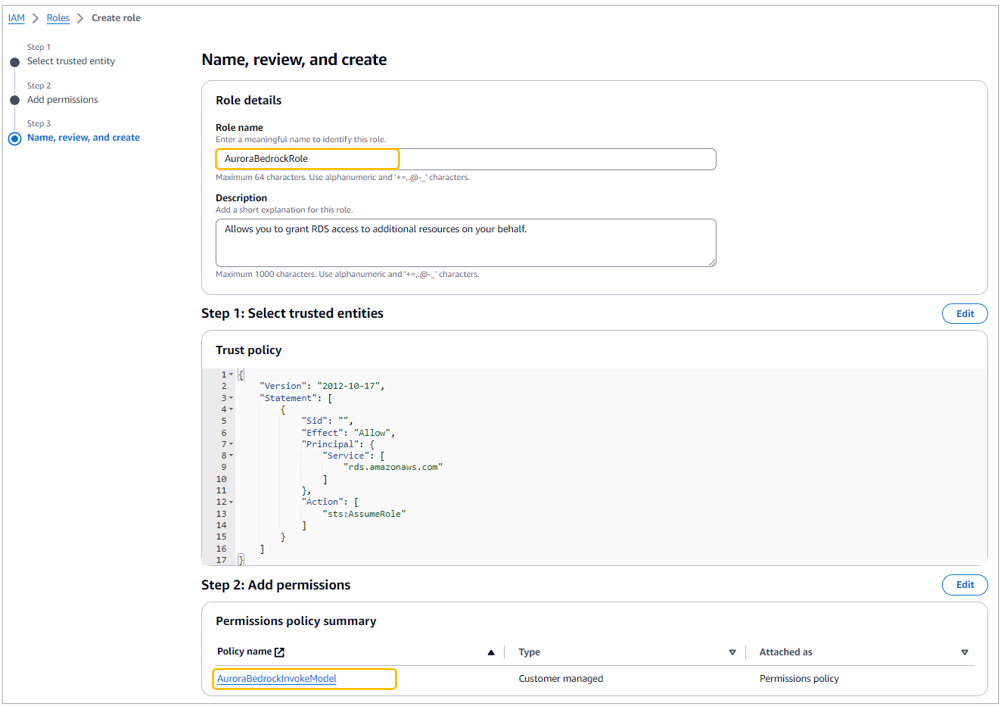1000x706 pixels.
Task: Go to Select trusted entity step
Action: pyautogui.click(x=70, y=61)
